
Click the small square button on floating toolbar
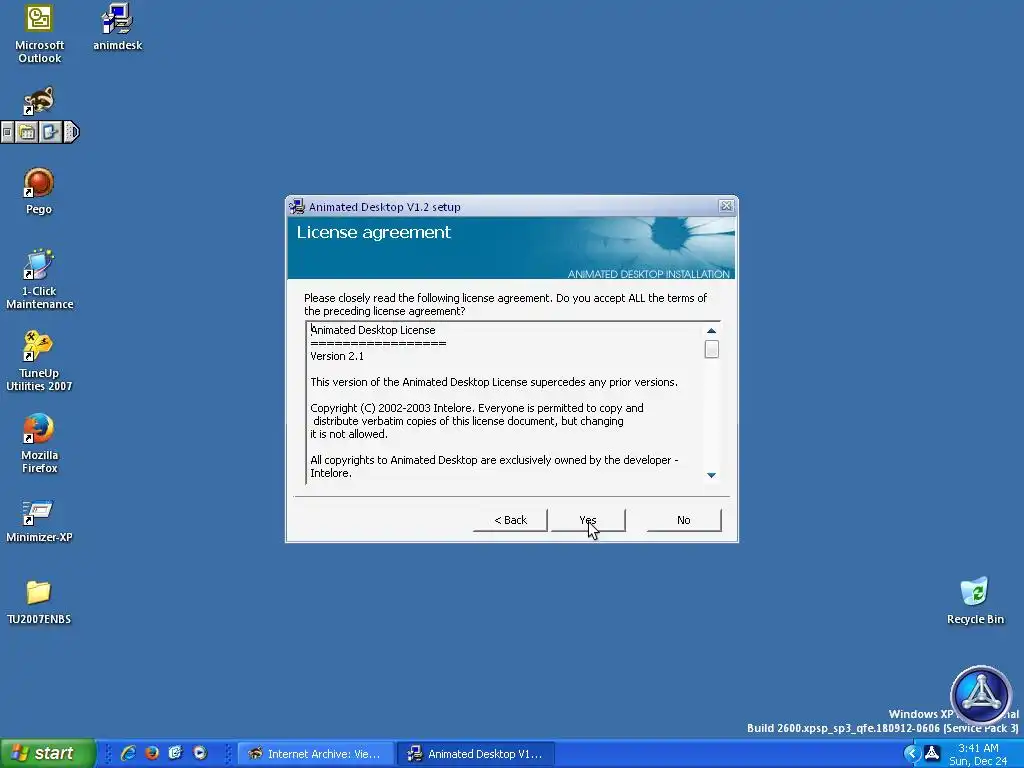(x=7, y=133)
